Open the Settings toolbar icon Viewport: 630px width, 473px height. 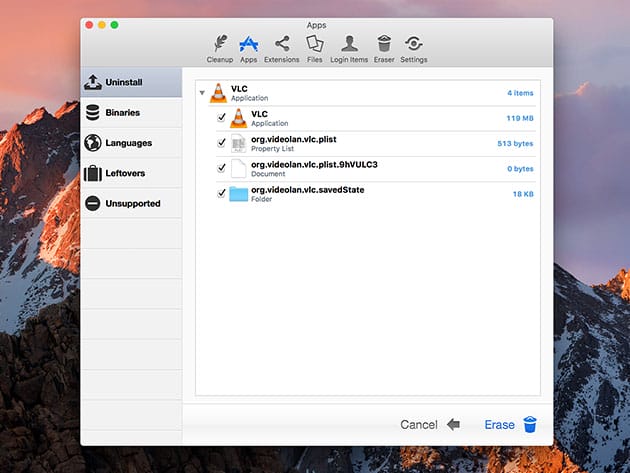pos(413,46)
